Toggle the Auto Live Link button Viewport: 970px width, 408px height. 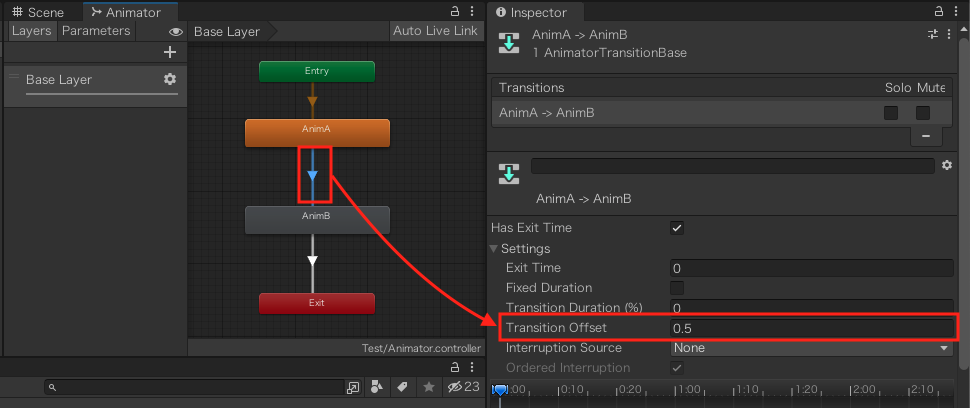(x=436, y=31)
